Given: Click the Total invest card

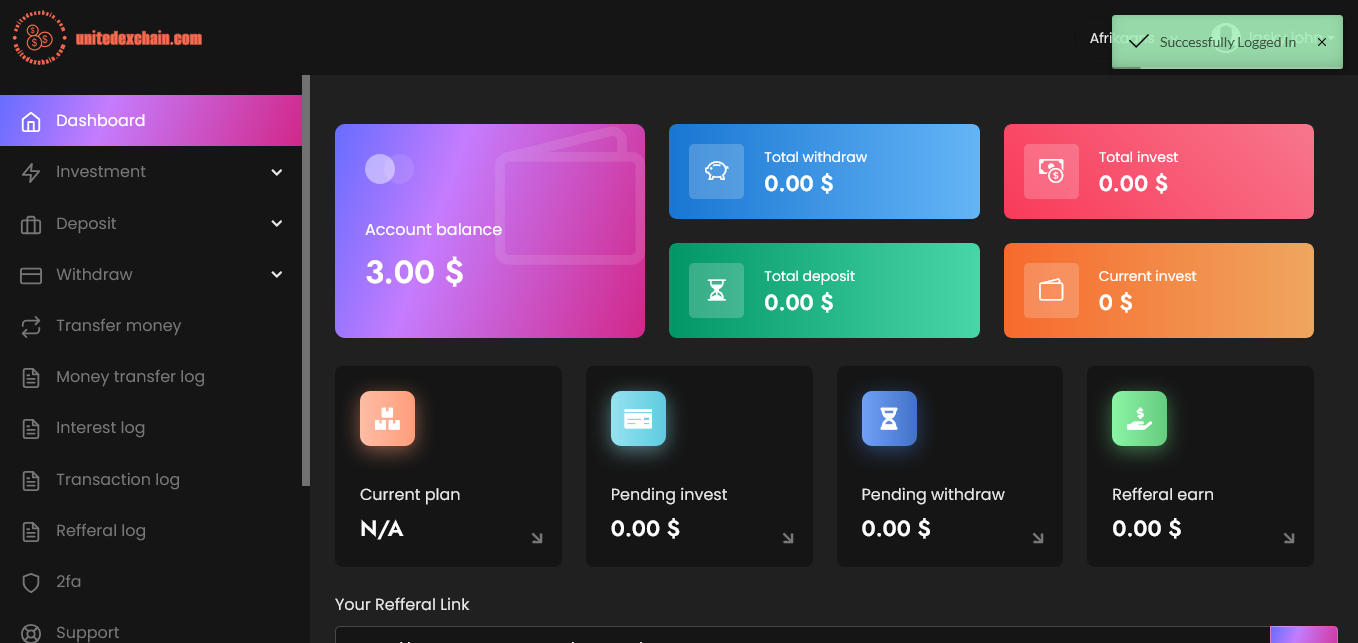Looking at the screenshot, I should 1159,171.
